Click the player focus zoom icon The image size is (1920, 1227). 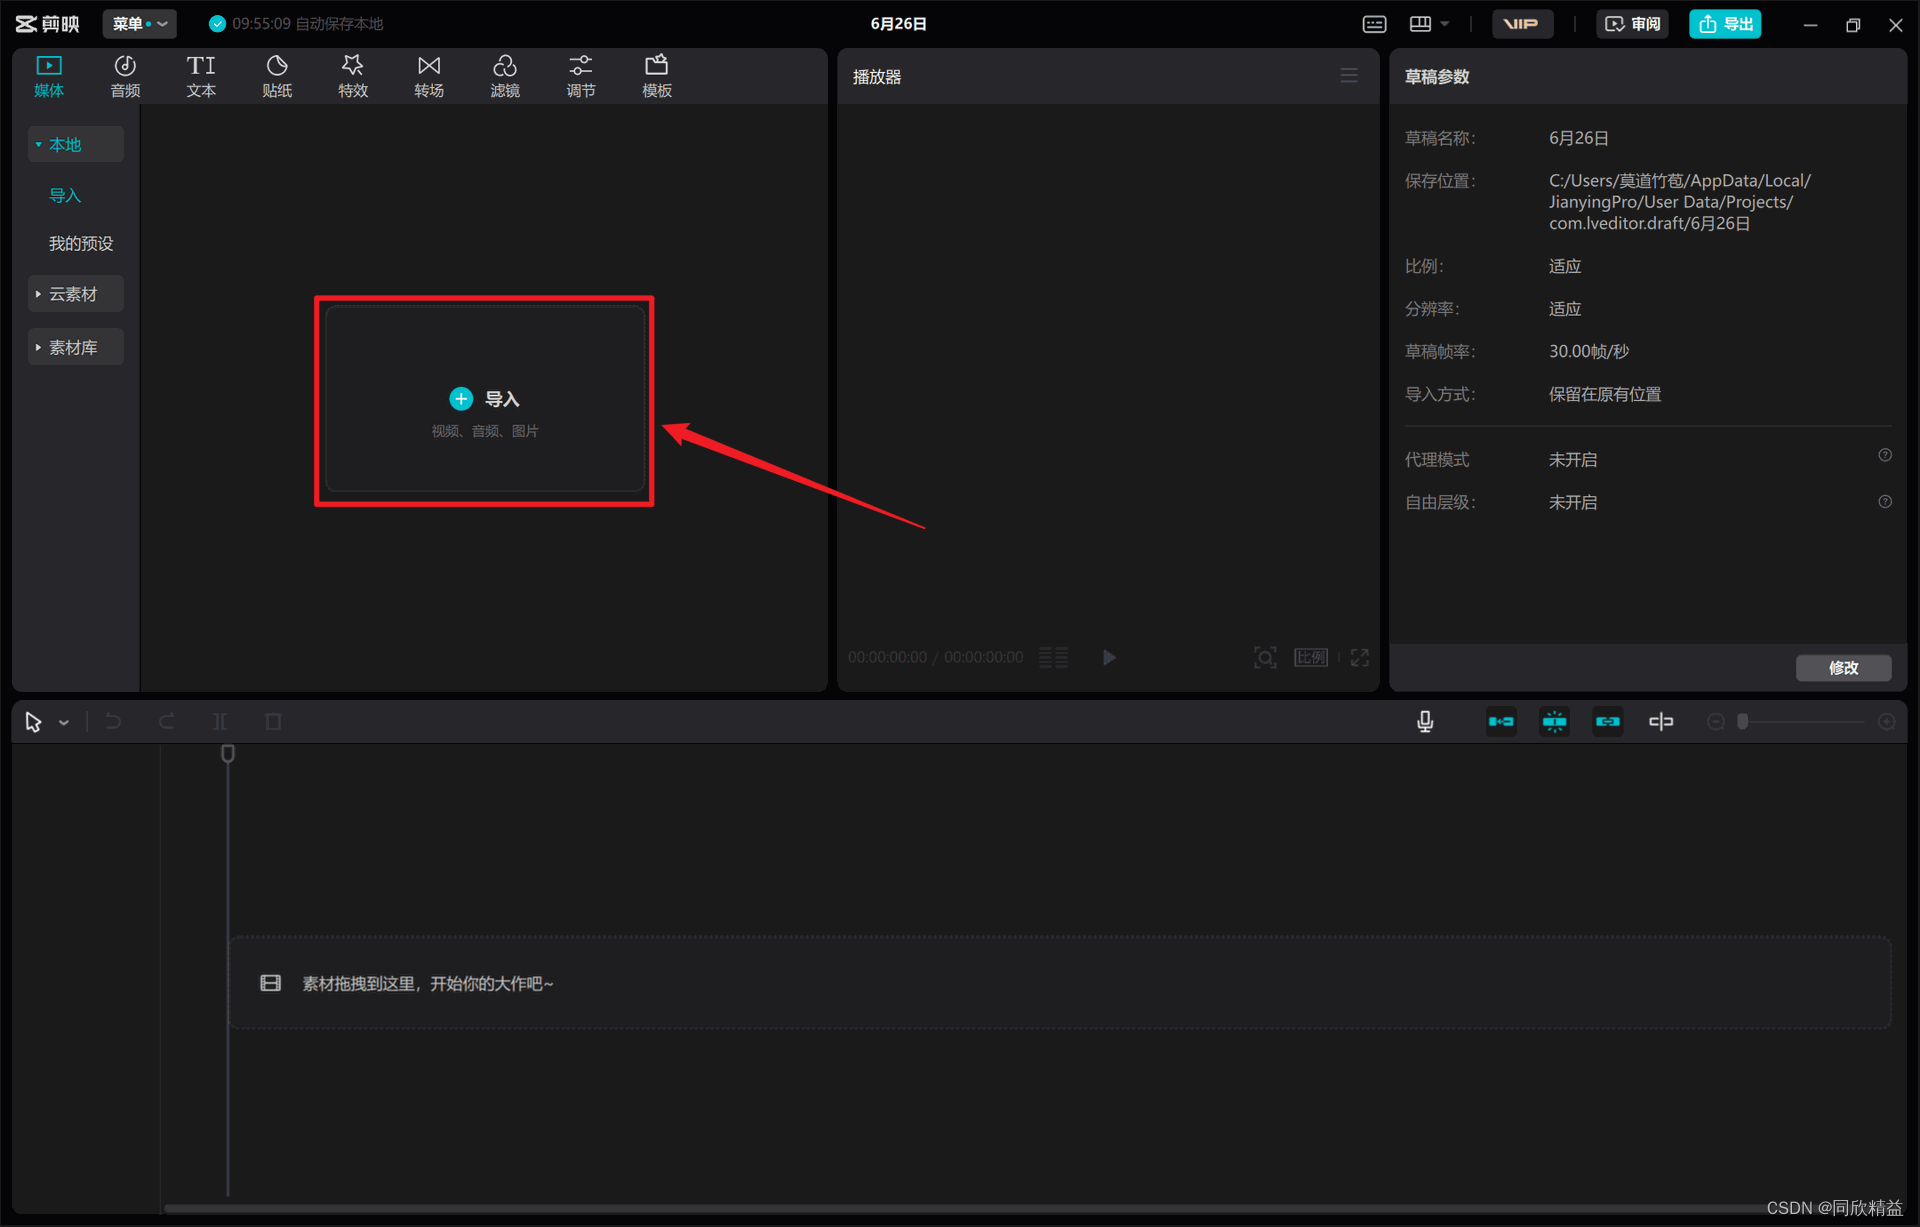click(x=1265, y=657)
